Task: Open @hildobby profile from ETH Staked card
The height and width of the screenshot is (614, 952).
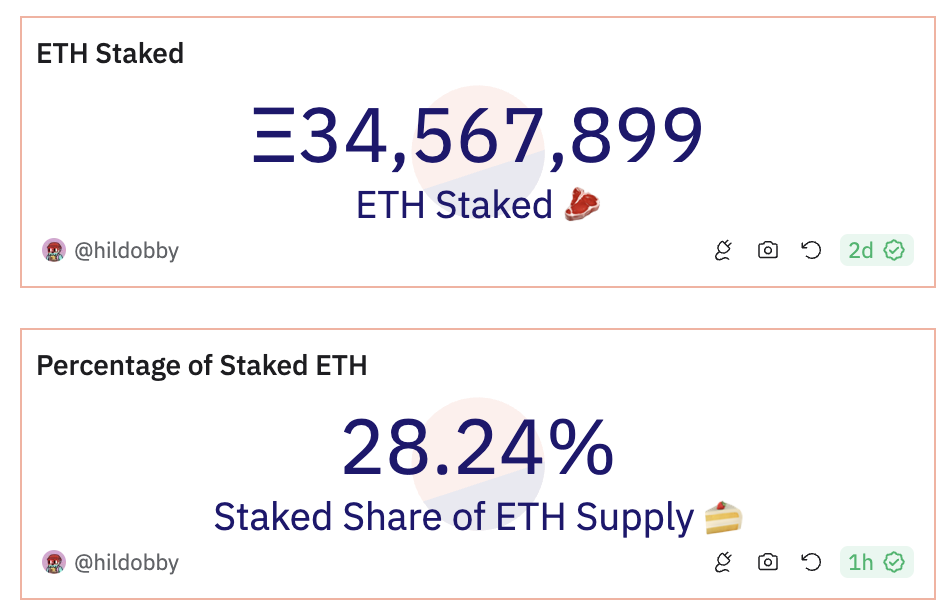Action: (x=125, y=251)
